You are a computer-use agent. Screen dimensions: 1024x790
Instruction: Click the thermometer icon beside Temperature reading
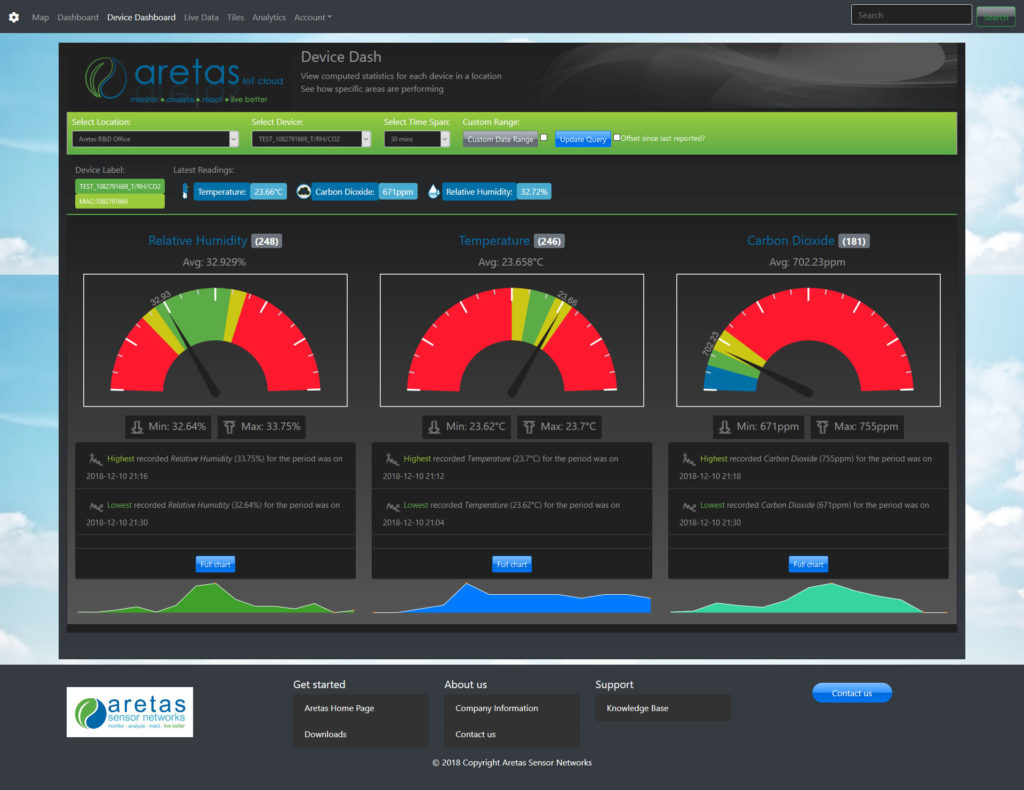click(185, 191)
